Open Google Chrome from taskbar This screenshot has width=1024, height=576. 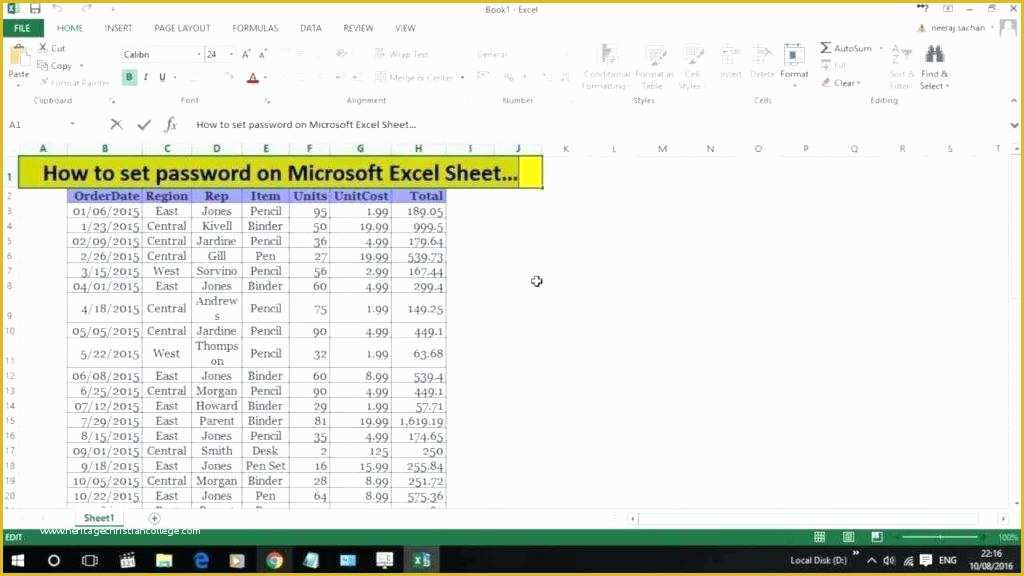[x=274, y=560]
